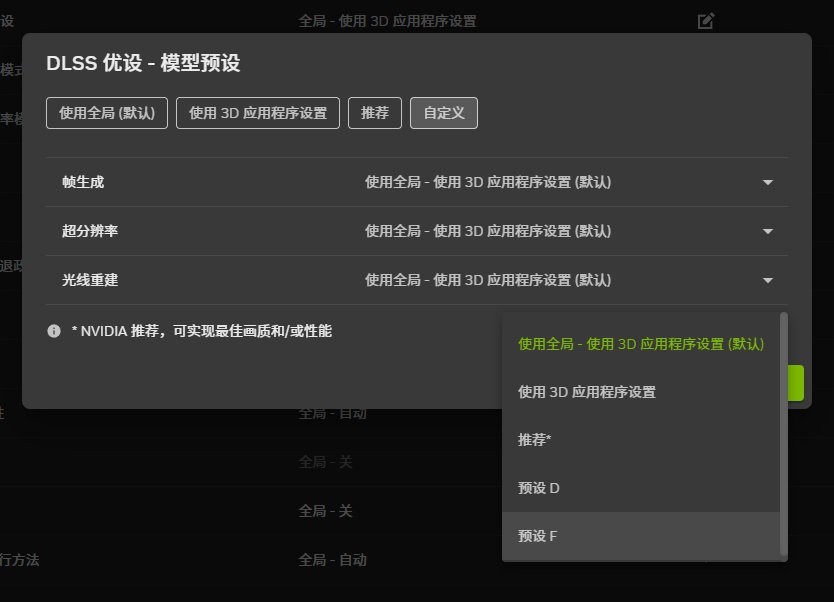Pick 使用 3D 应用程序设置 in dropdown list
Viewport: 834px width, 602px height.
coord(641,392)
